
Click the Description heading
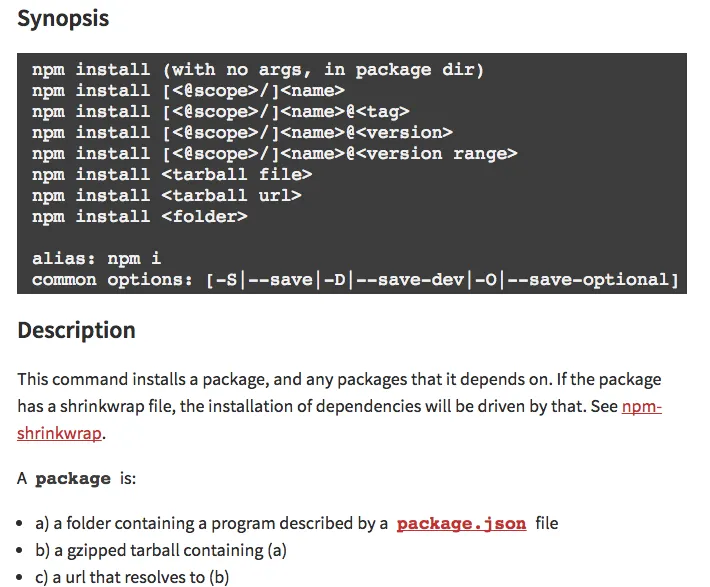76,330
